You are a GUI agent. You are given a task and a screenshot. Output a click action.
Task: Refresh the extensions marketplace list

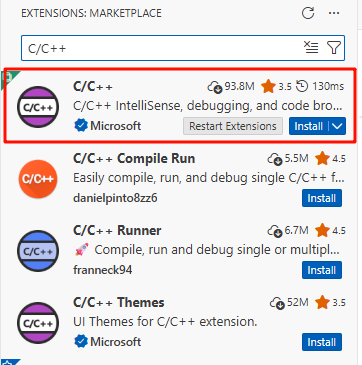tap(308, 13)
